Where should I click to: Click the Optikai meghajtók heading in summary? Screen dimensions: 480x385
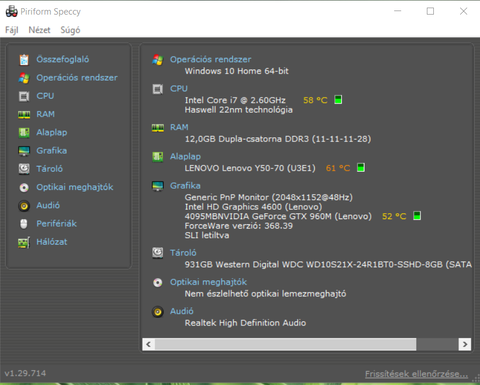(209, 282)
